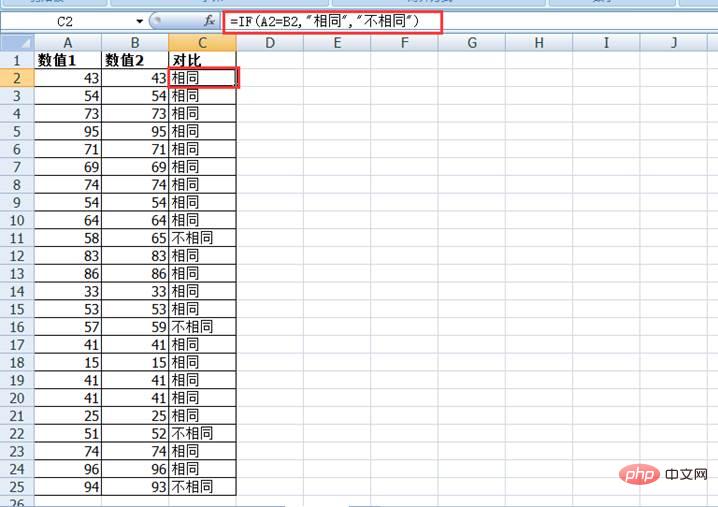
Task: Select column E header
Action: 337,43
